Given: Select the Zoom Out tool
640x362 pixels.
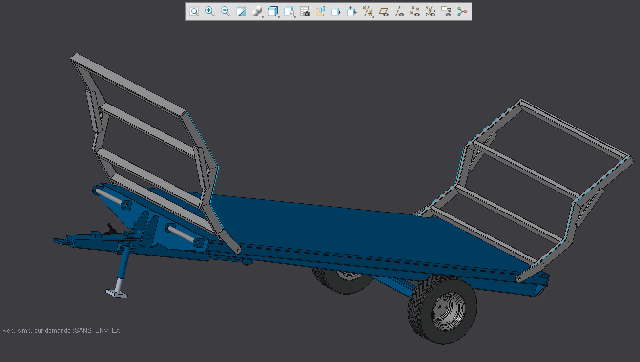Looking at the screenshot, I should tap(225, 11).
